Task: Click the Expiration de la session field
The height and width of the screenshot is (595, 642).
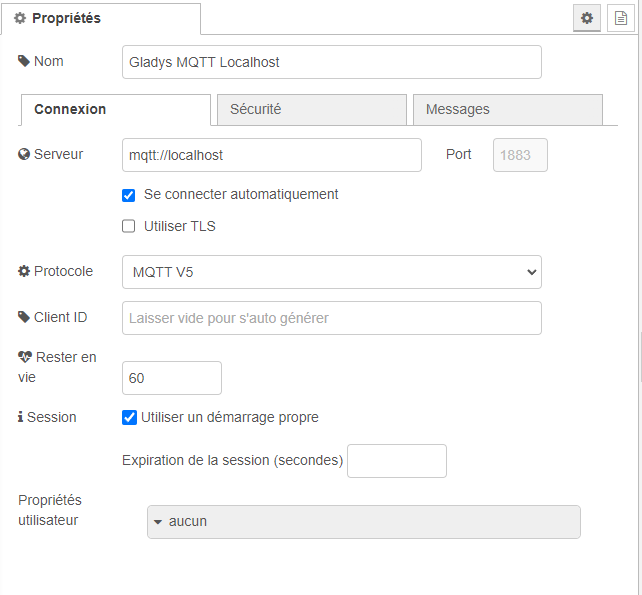Action: (396, 461)
